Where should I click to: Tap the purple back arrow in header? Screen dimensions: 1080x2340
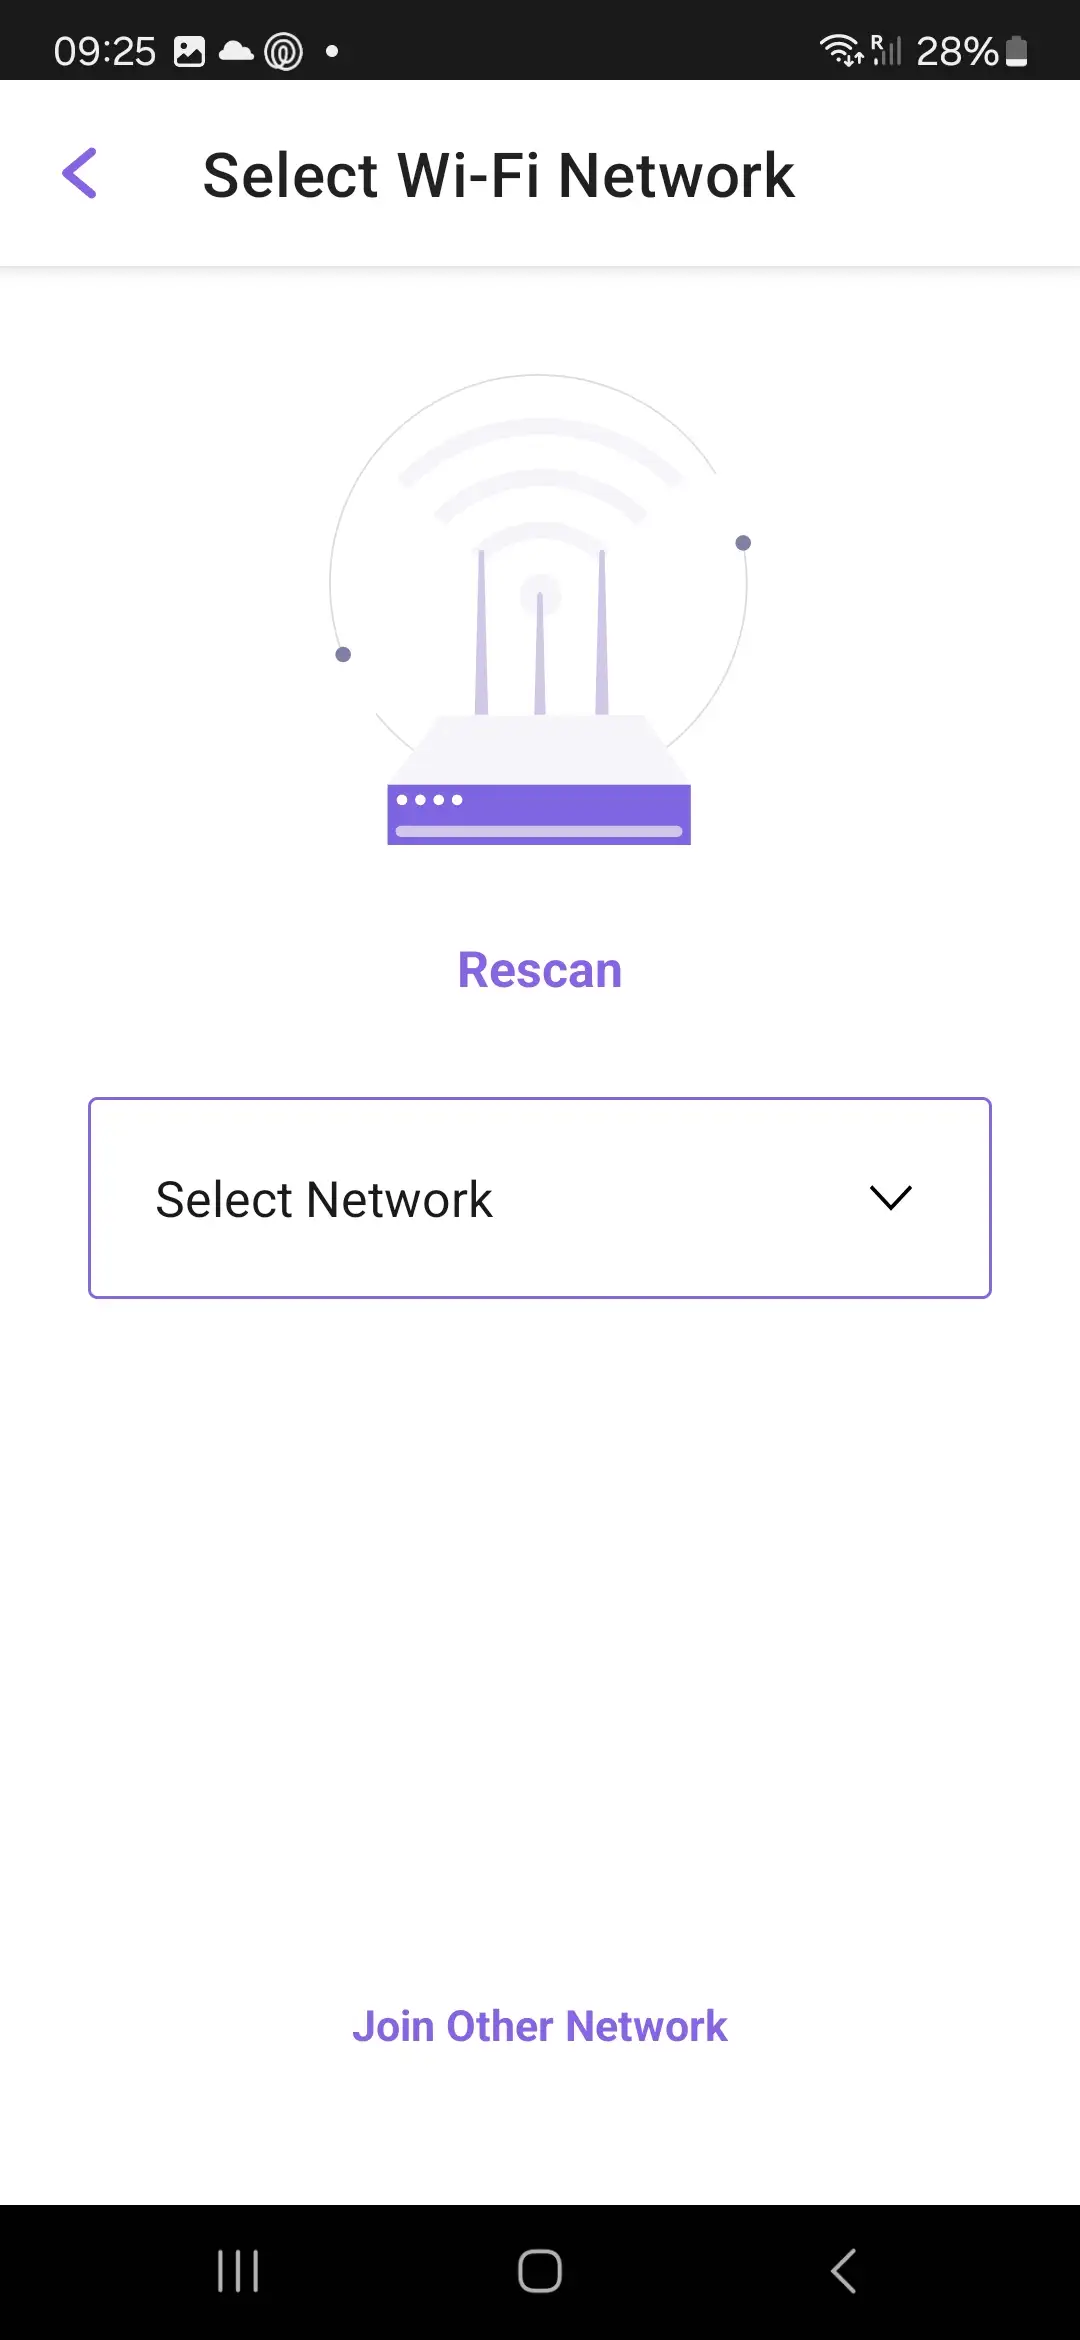pos(80,174)
